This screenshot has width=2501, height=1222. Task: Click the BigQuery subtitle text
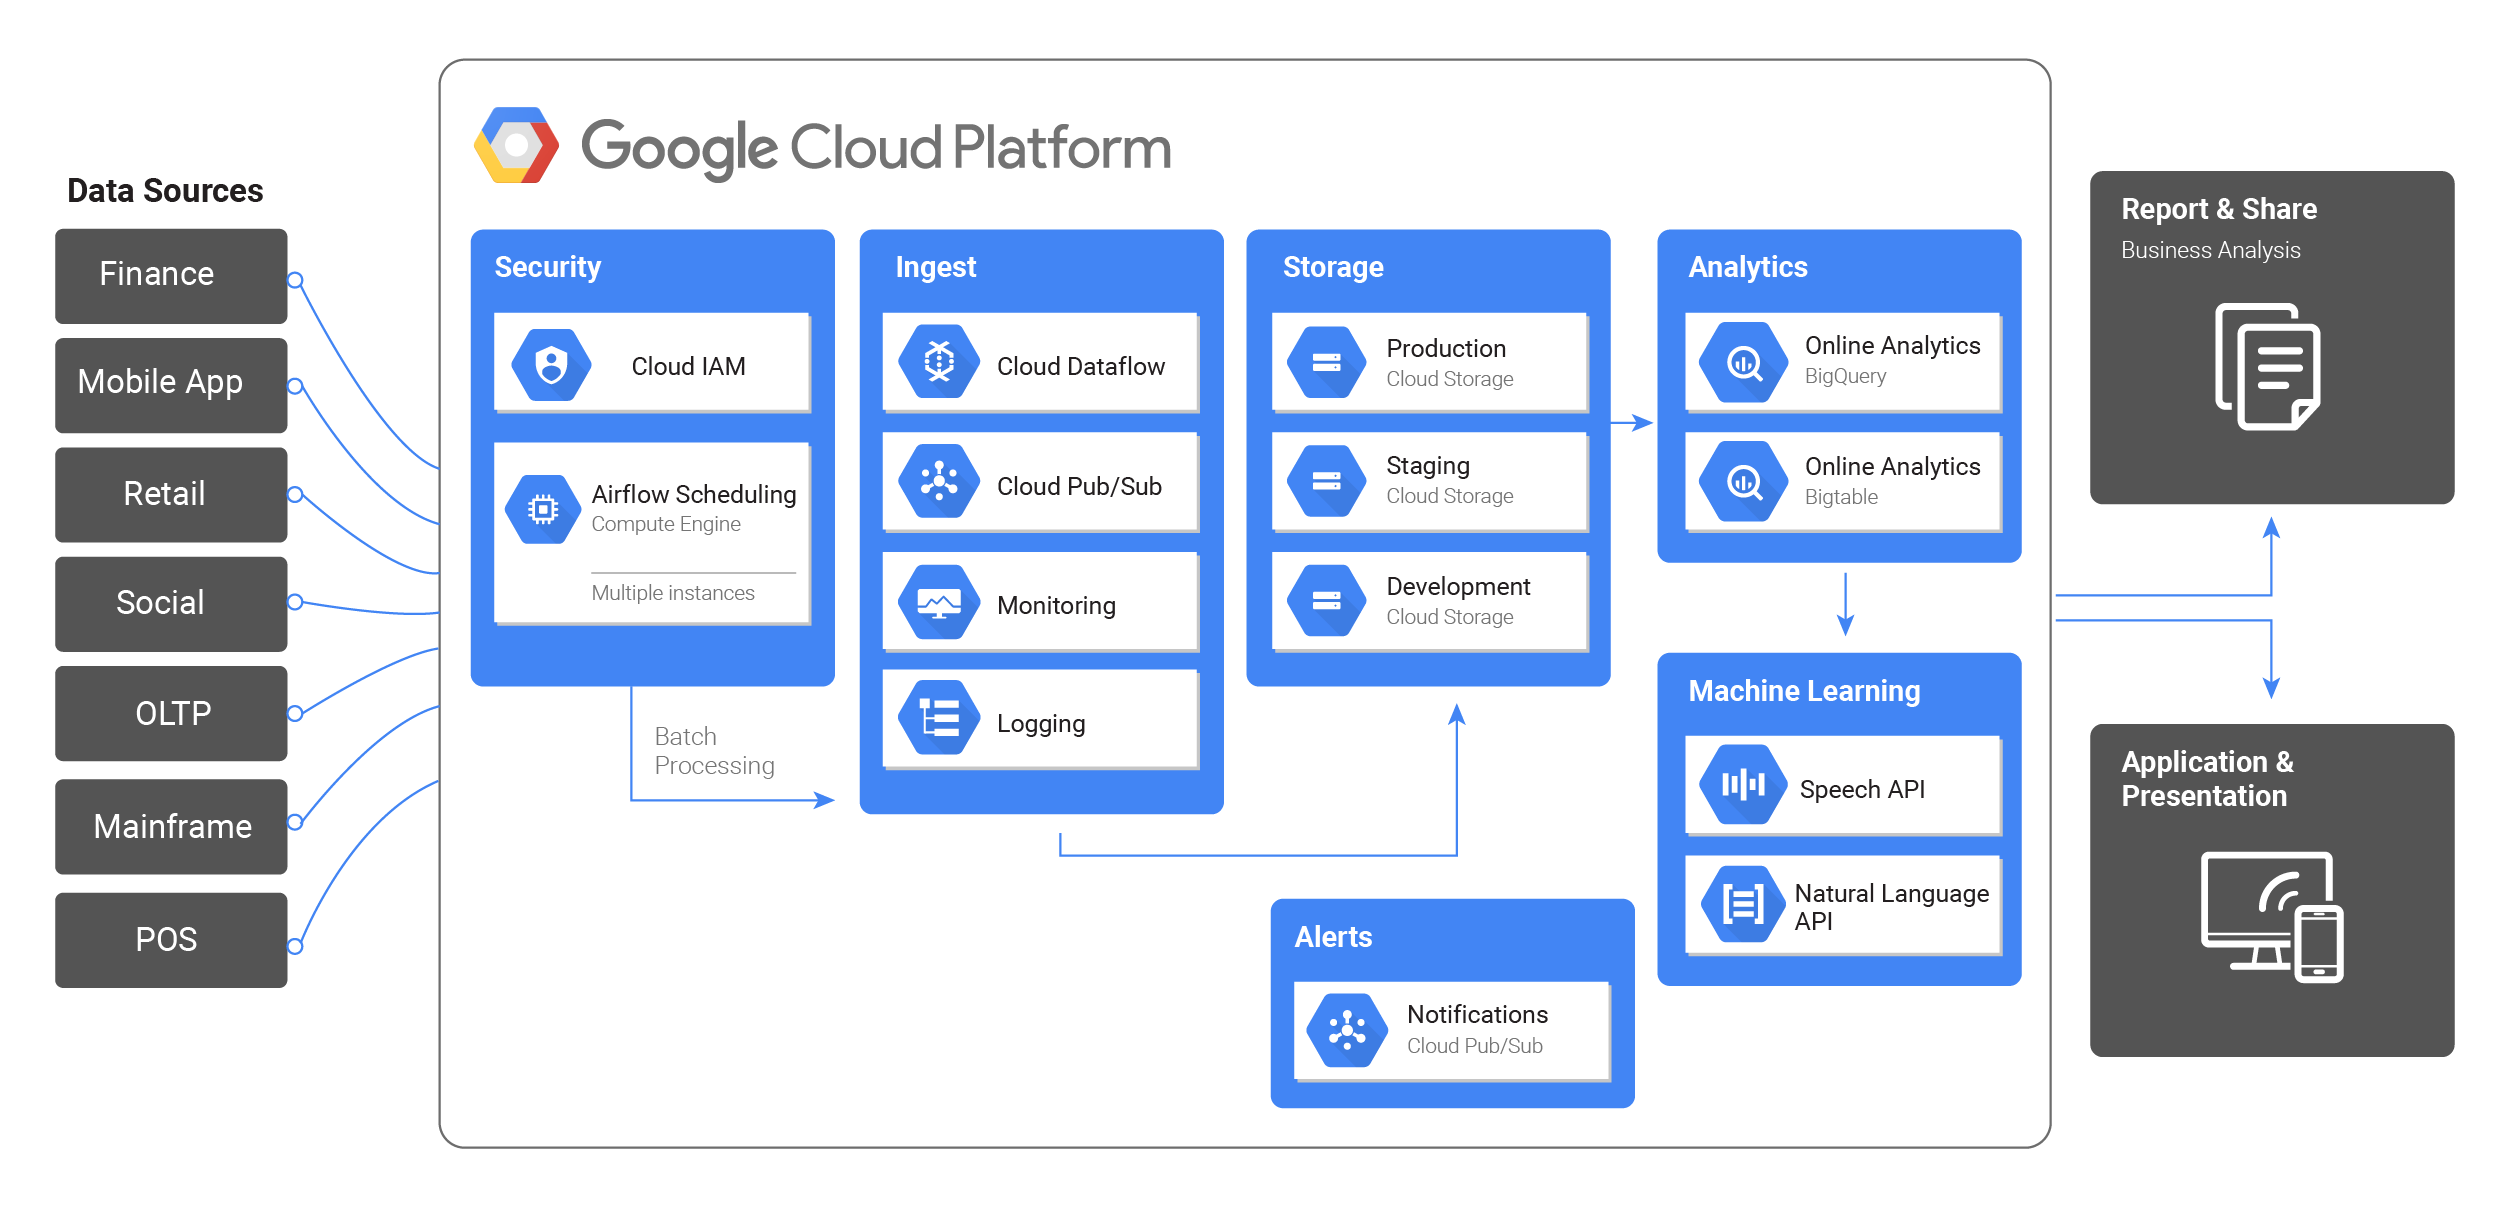pos(1845,376)
